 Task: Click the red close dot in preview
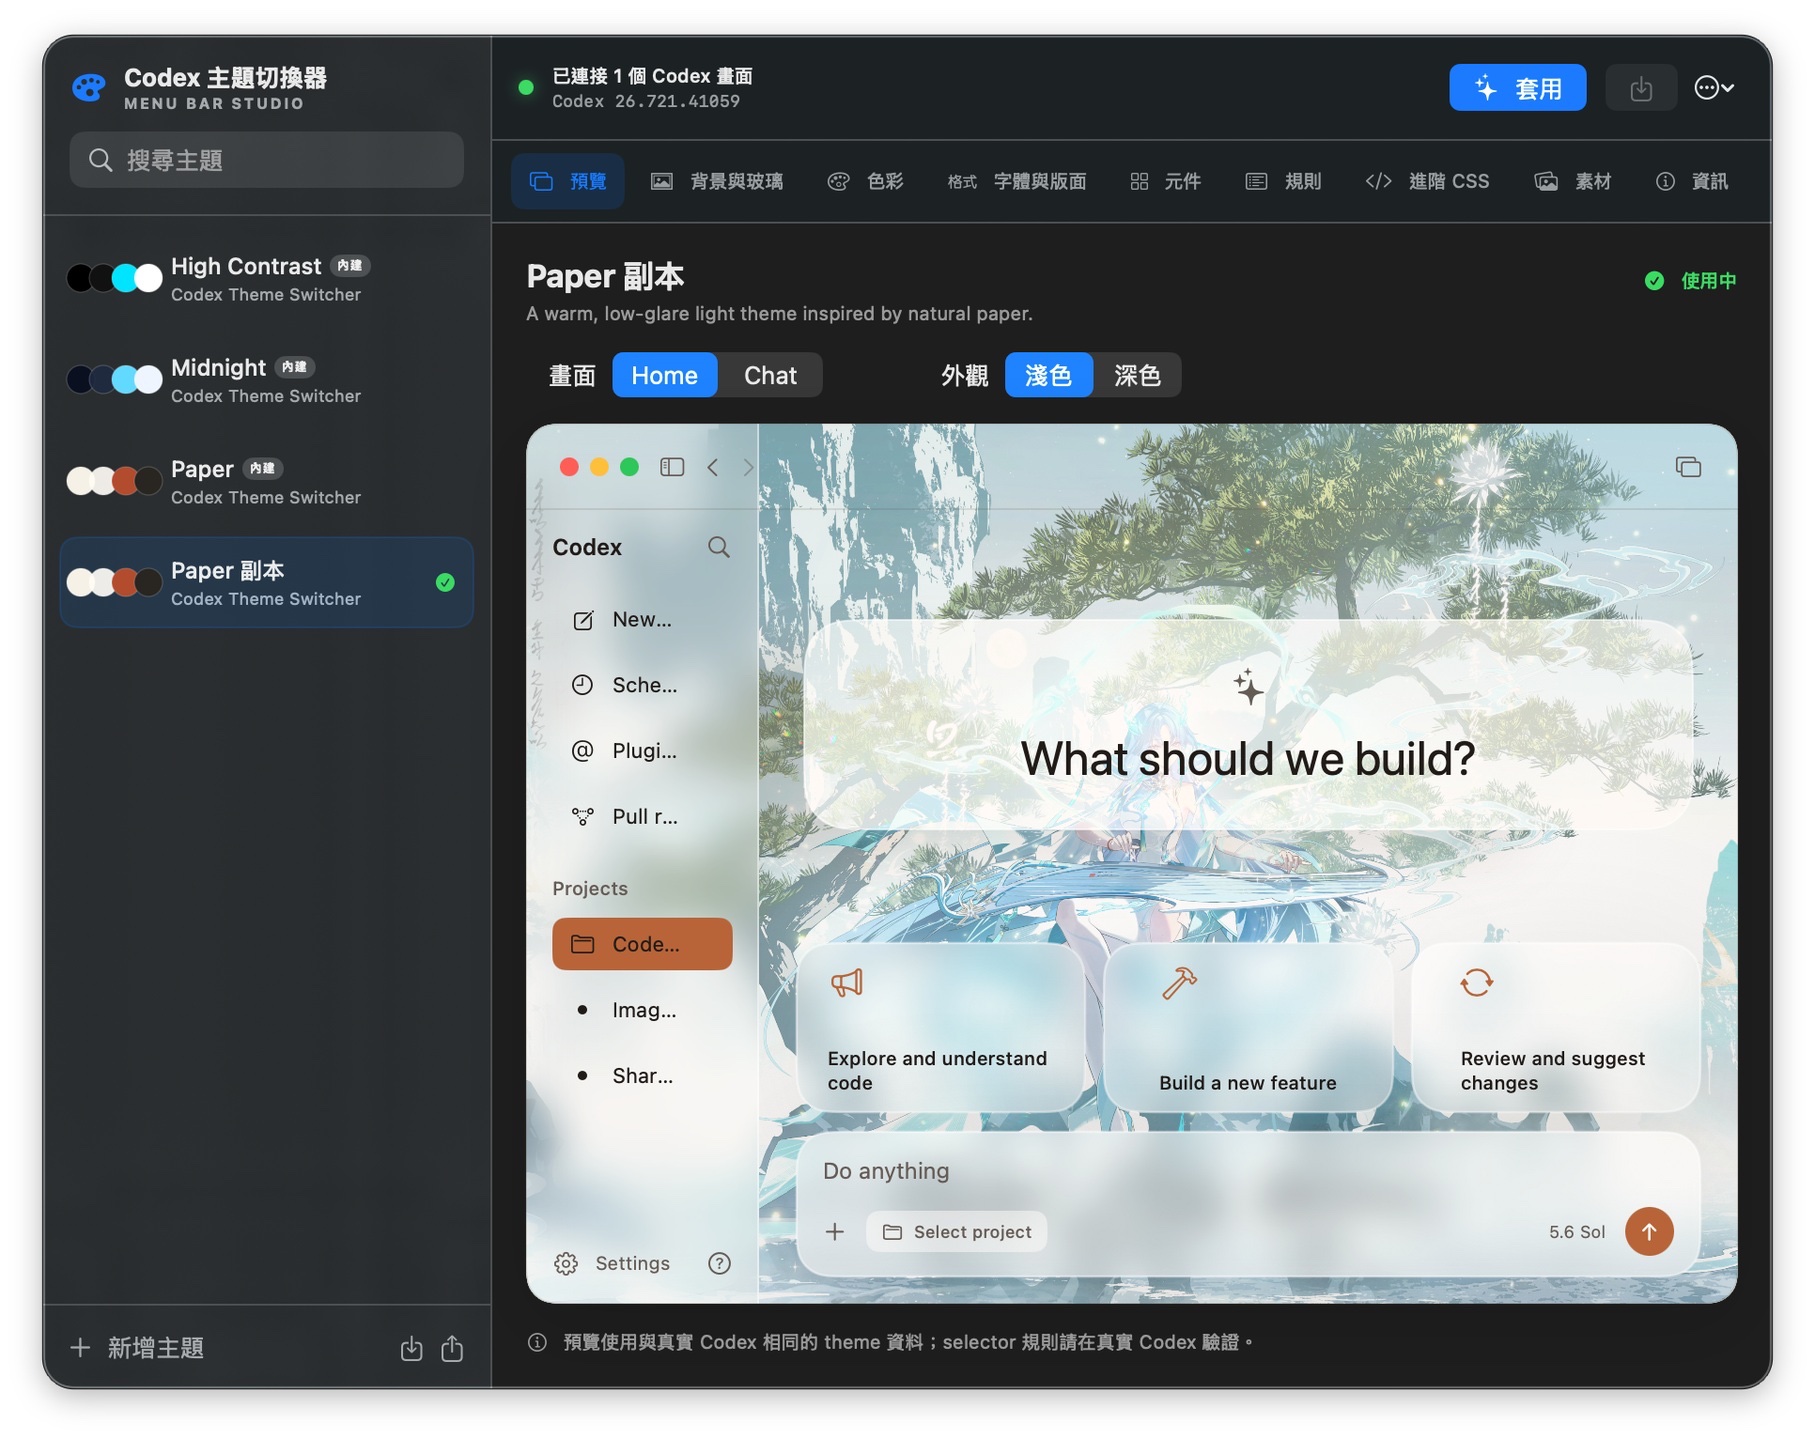click(x=569, y=467)
